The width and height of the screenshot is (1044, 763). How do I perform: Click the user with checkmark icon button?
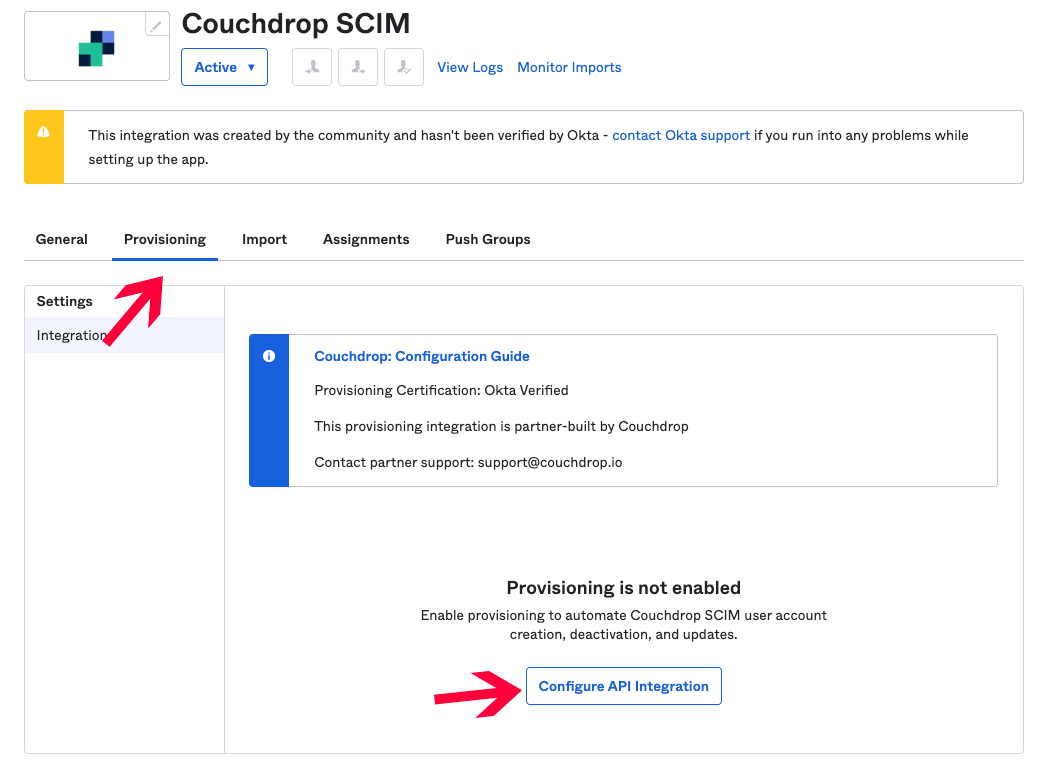click(x=403, y=67)
